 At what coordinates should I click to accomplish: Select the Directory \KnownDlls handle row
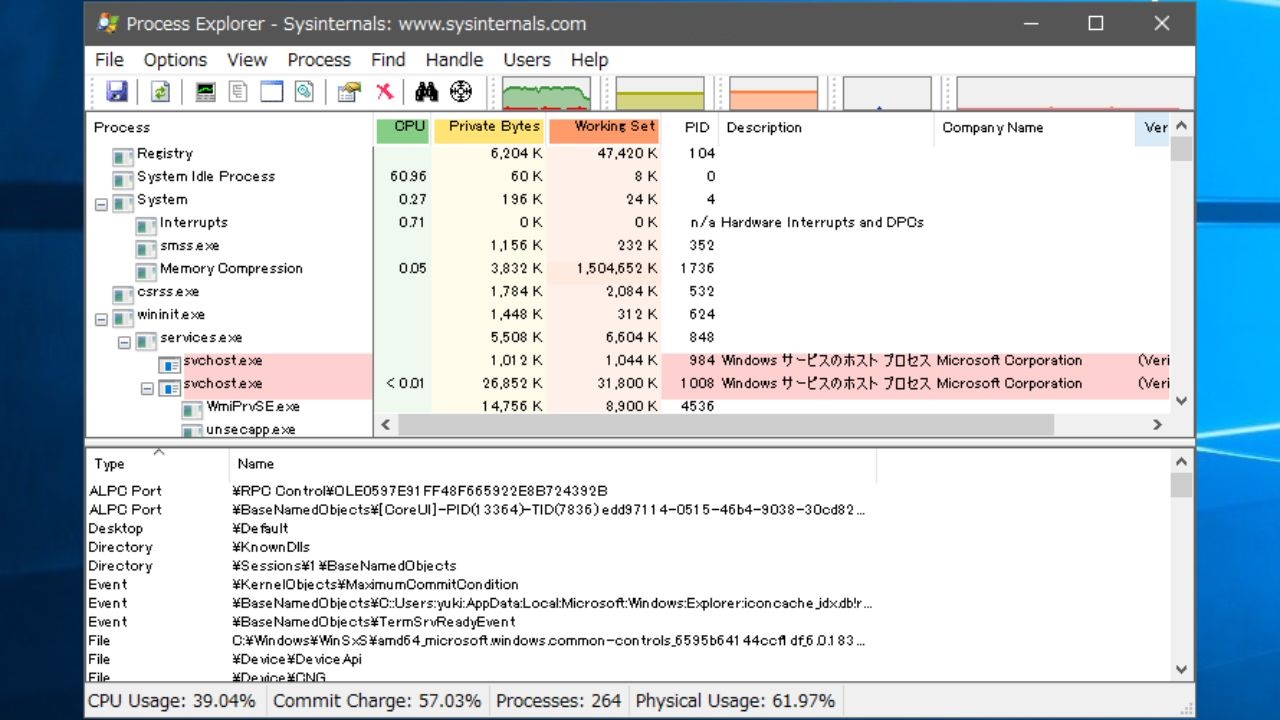(x=628, y=547)
